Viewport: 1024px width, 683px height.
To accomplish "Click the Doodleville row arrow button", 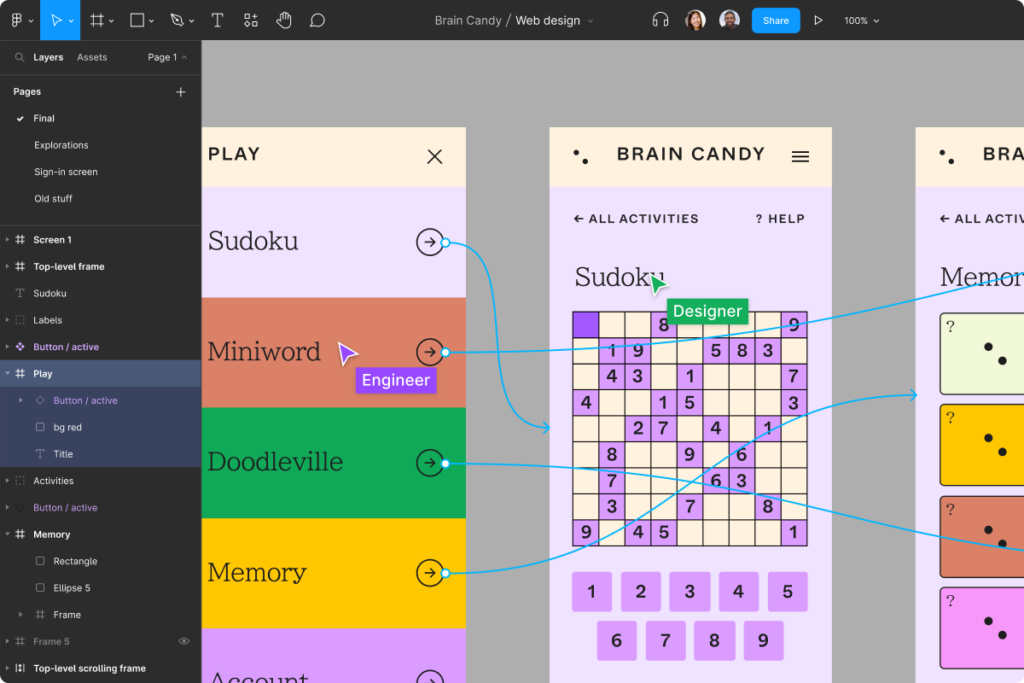I will click(430, 463).
